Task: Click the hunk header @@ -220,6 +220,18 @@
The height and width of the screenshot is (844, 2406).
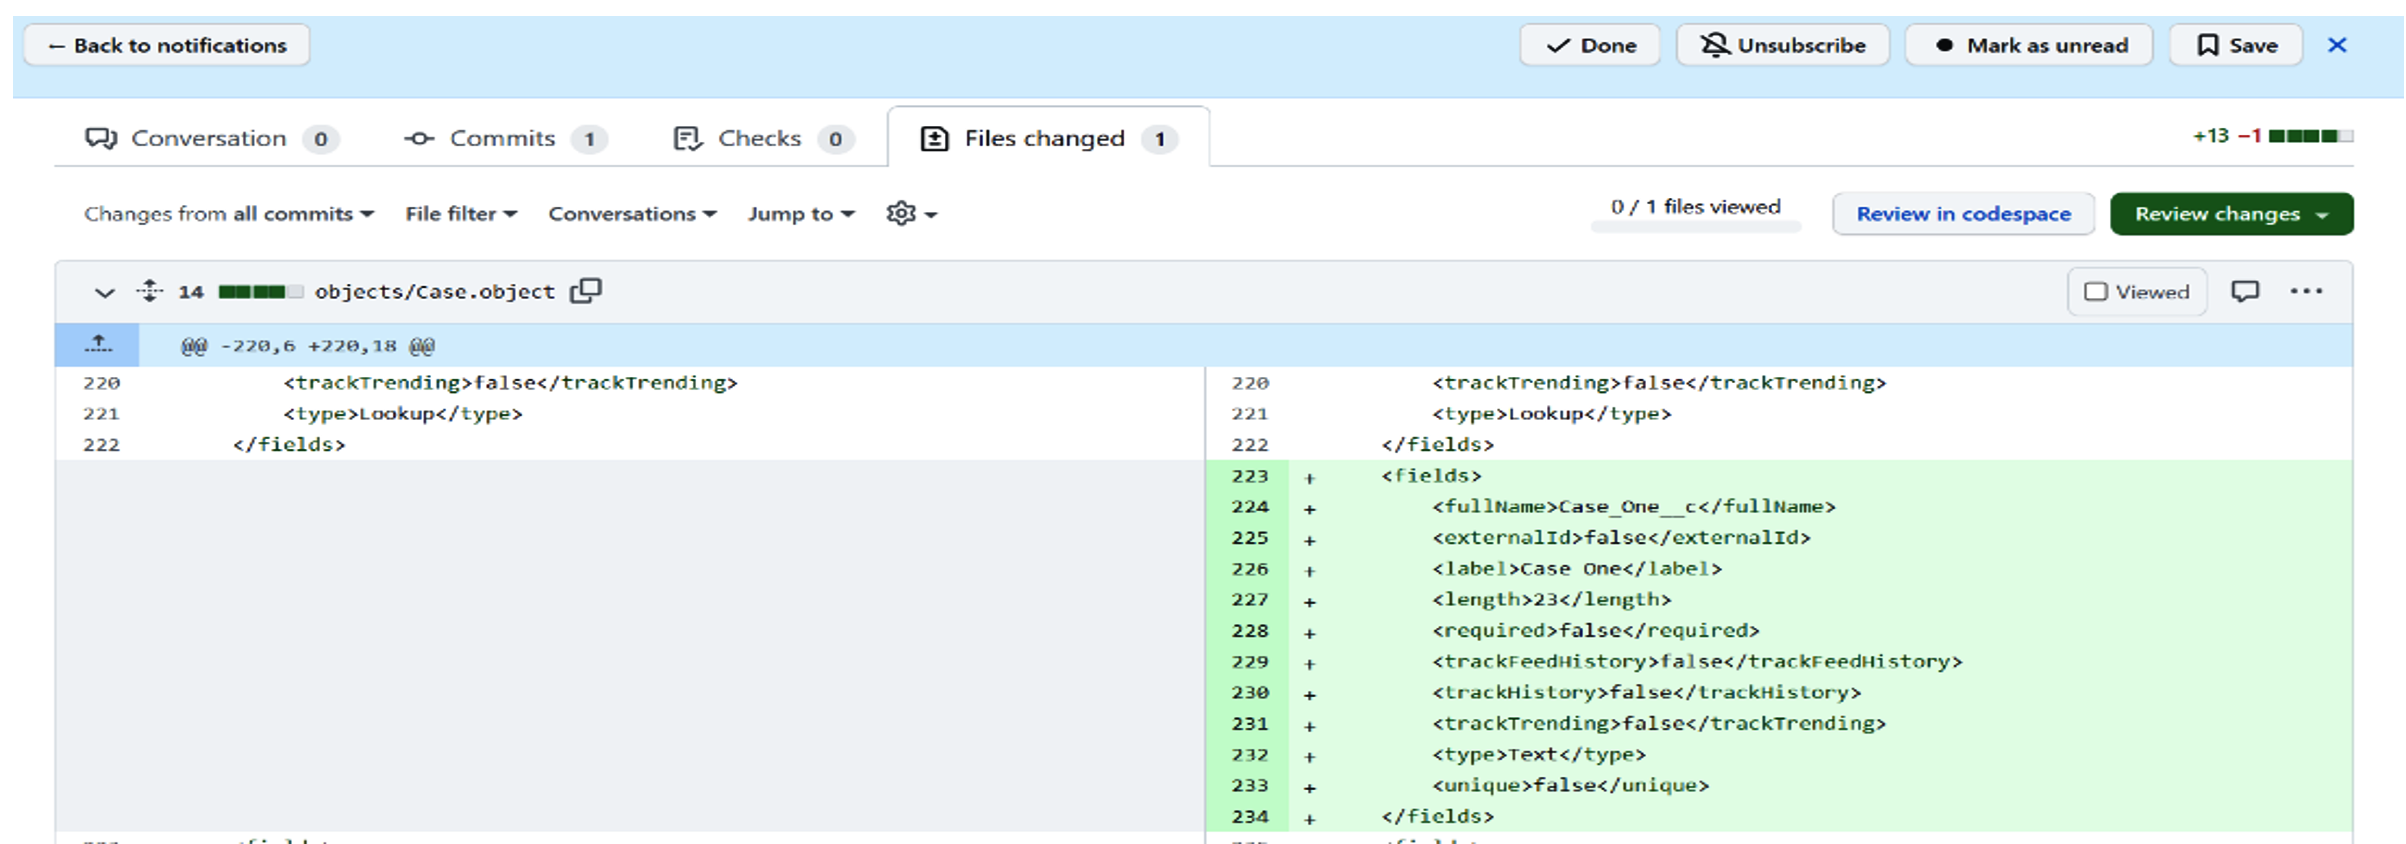Action: pyautogui.click(x=307, y=346)
